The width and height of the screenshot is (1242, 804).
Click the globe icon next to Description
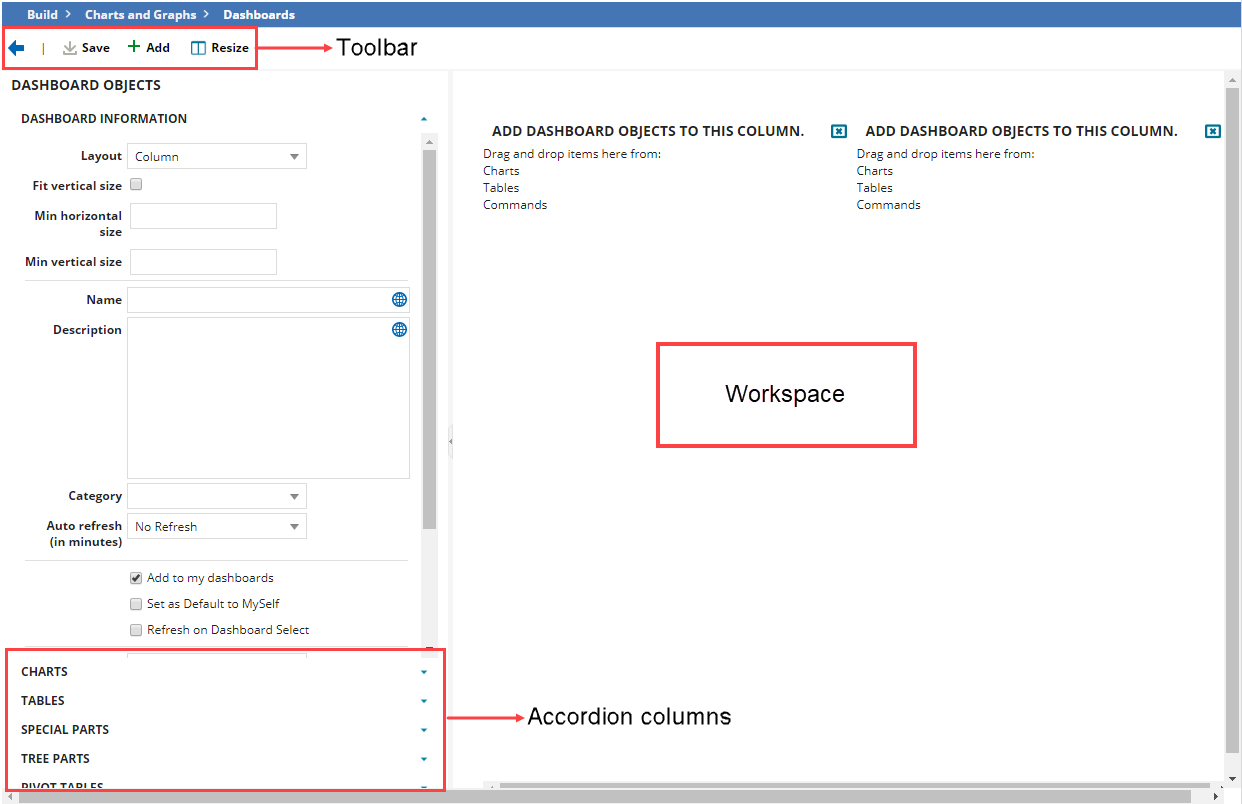pyautogui.click(x=399, y=329)
